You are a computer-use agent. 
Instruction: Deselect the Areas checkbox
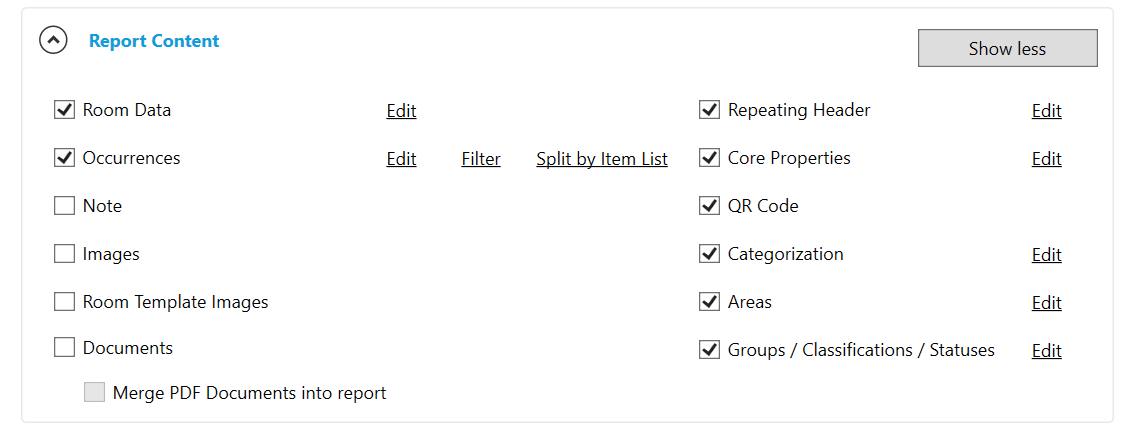(x=710, y=302)
